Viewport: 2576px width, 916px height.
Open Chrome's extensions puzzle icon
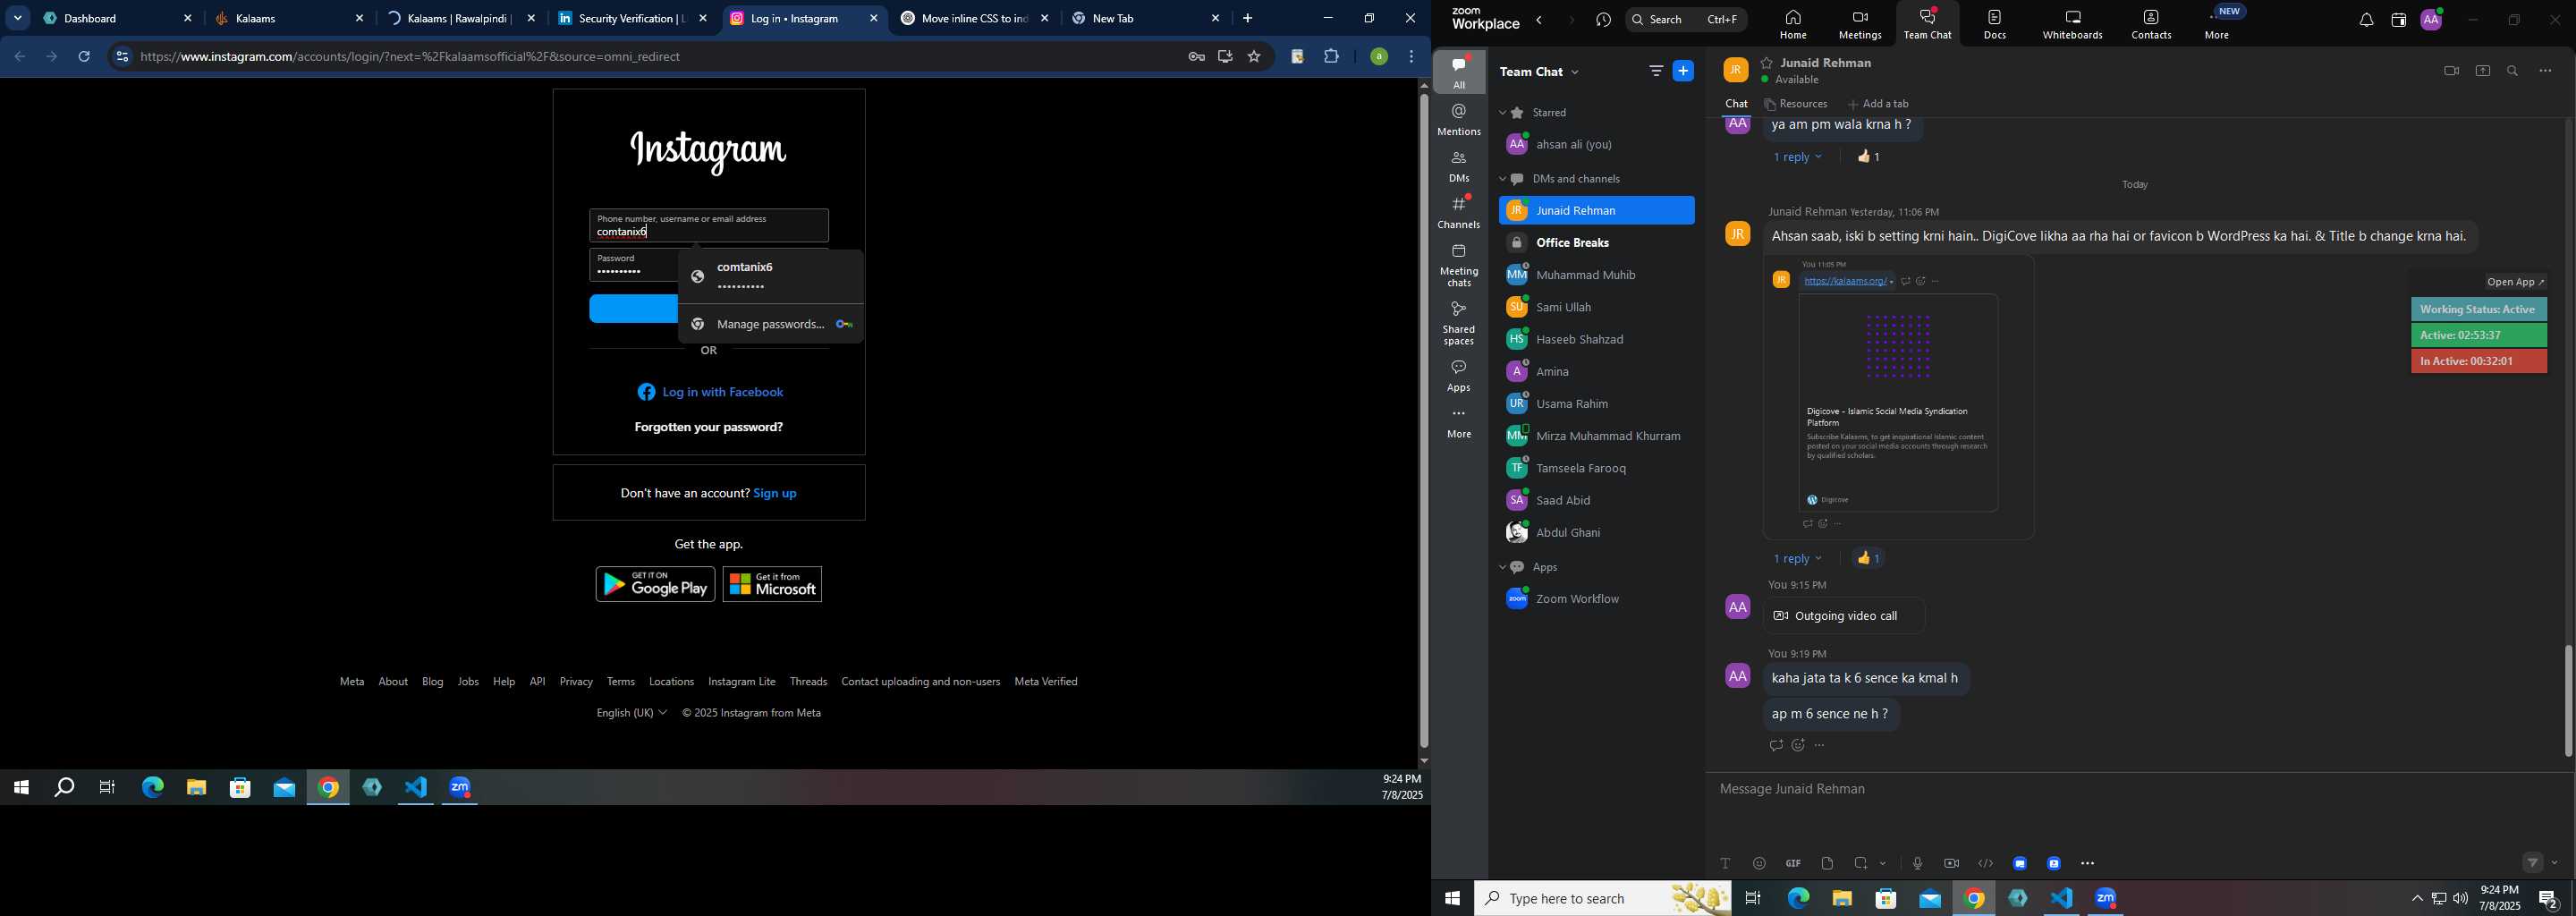click(1332, 57)
